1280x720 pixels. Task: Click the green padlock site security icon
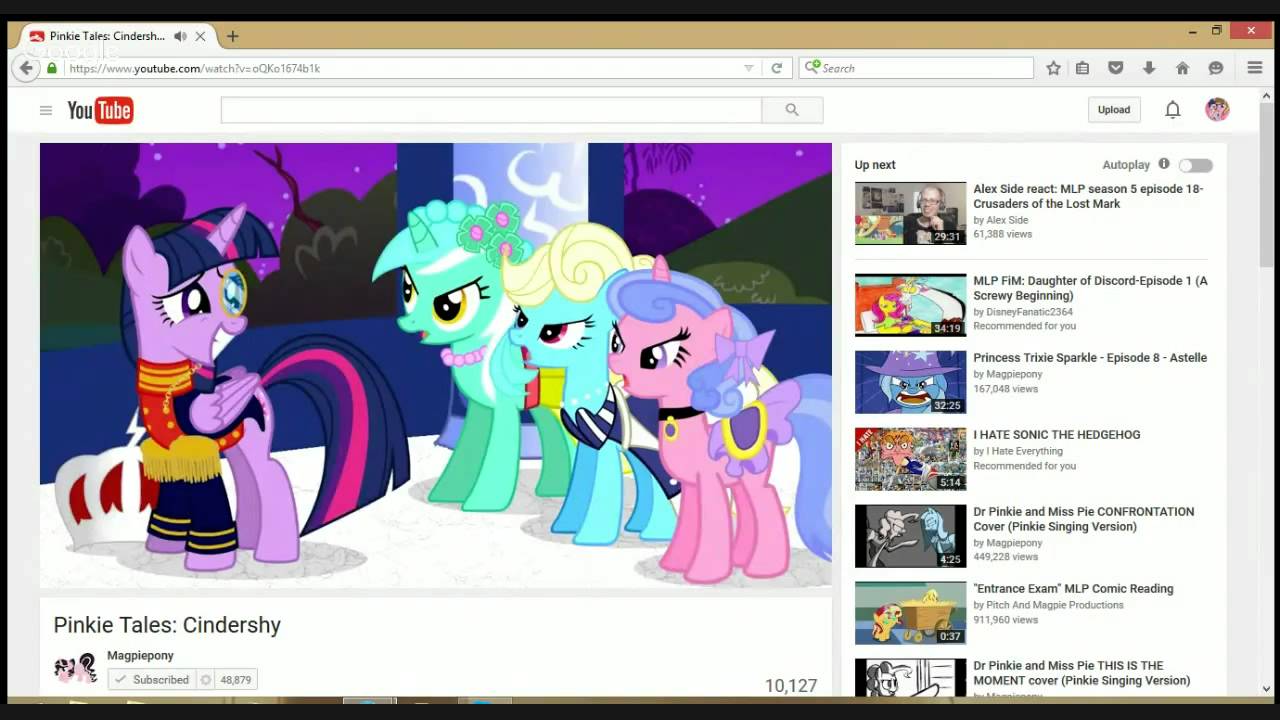(x=52, y=68)
